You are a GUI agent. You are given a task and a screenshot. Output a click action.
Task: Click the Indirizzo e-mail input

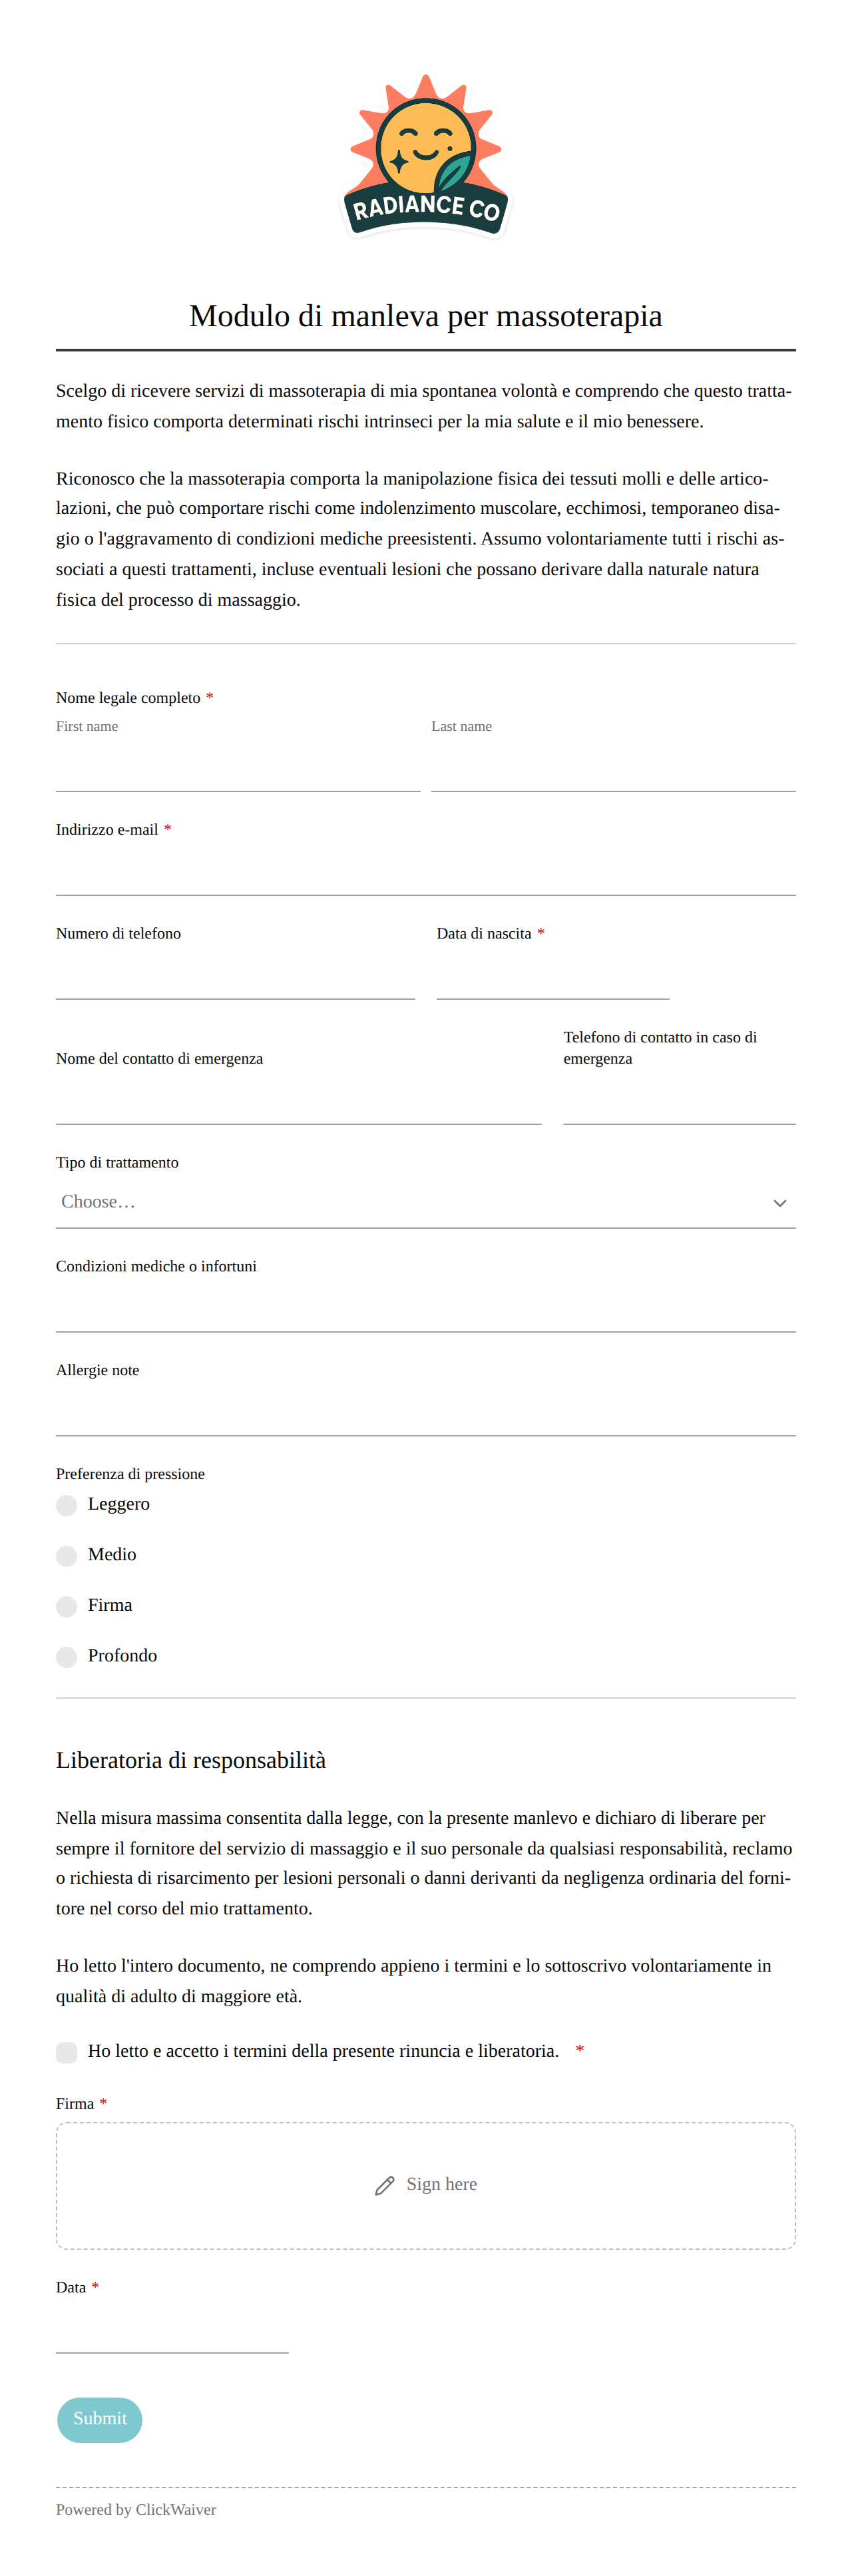point(426,871)
